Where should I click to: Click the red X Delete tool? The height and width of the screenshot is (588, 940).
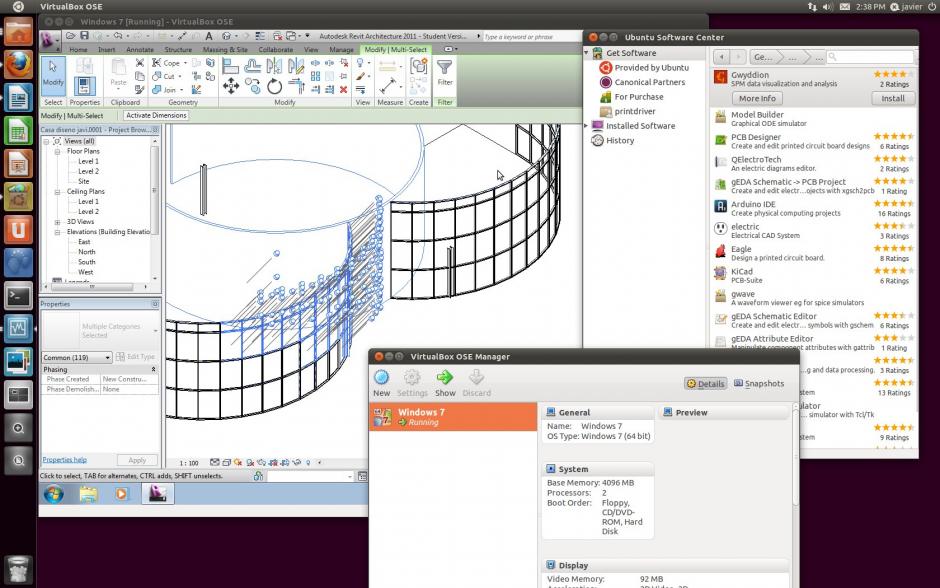344,89
